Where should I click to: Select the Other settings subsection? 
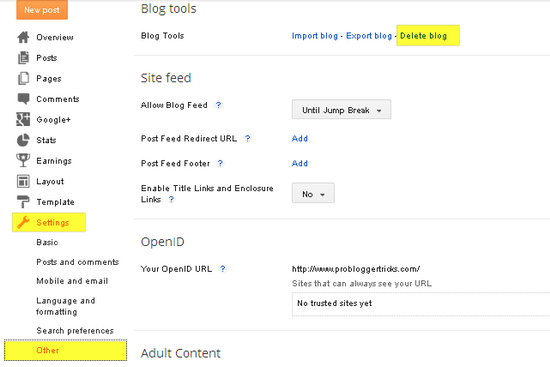pyautogui.click(x=66, y=350)
